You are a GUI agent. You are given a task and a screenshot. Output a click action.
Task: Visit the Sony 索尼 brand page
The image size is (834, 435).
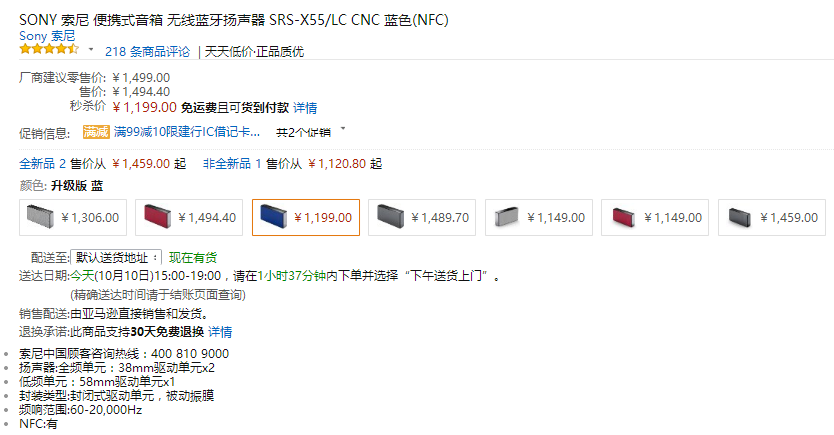(x=47, y=36)
